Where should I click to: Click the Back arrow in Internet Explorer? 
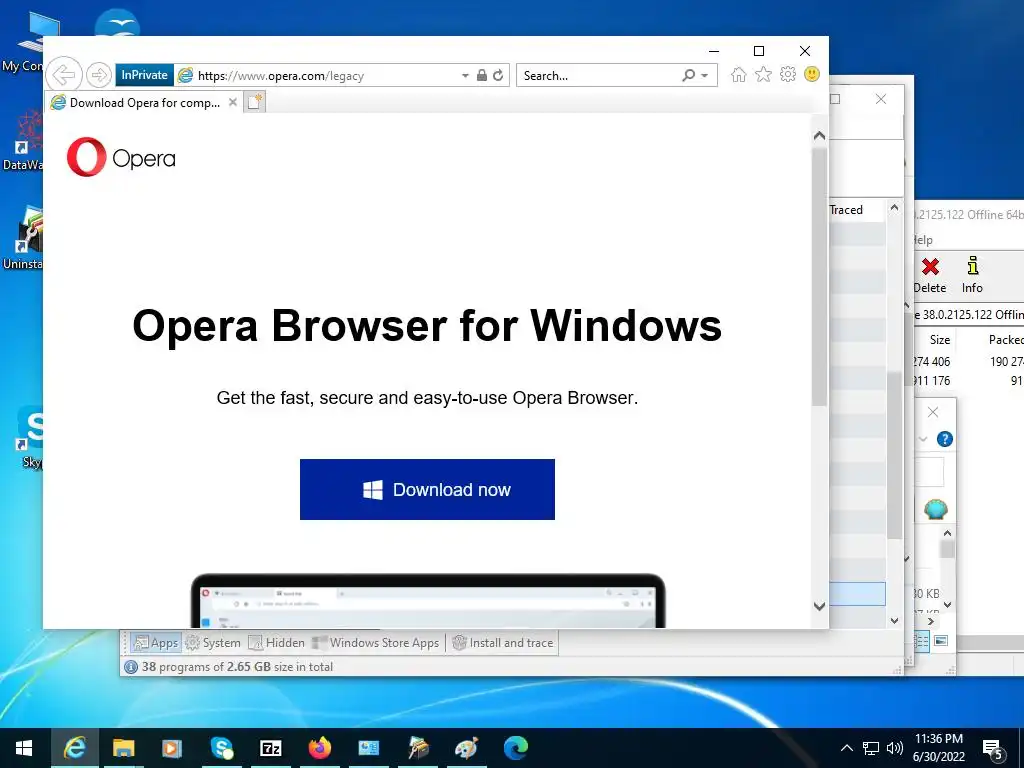[x=64, y=75]
